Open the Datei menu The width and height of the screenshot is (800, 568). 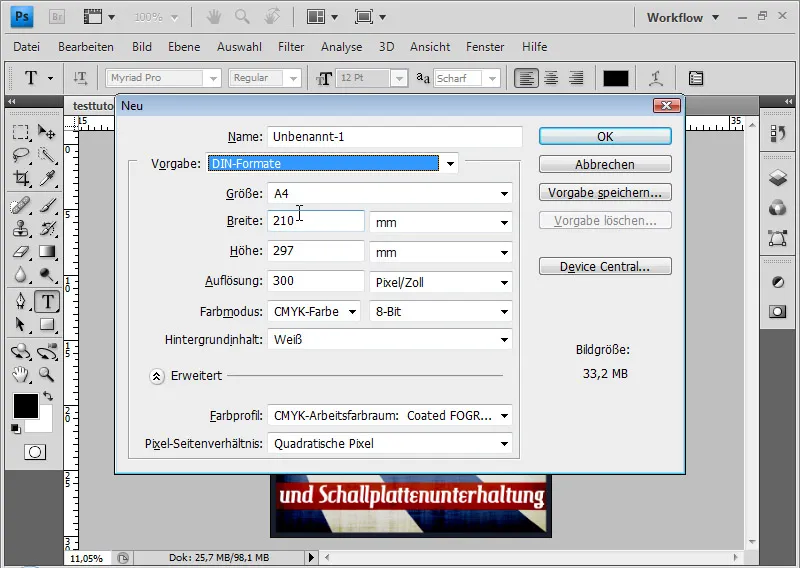(x=27, y=47)
